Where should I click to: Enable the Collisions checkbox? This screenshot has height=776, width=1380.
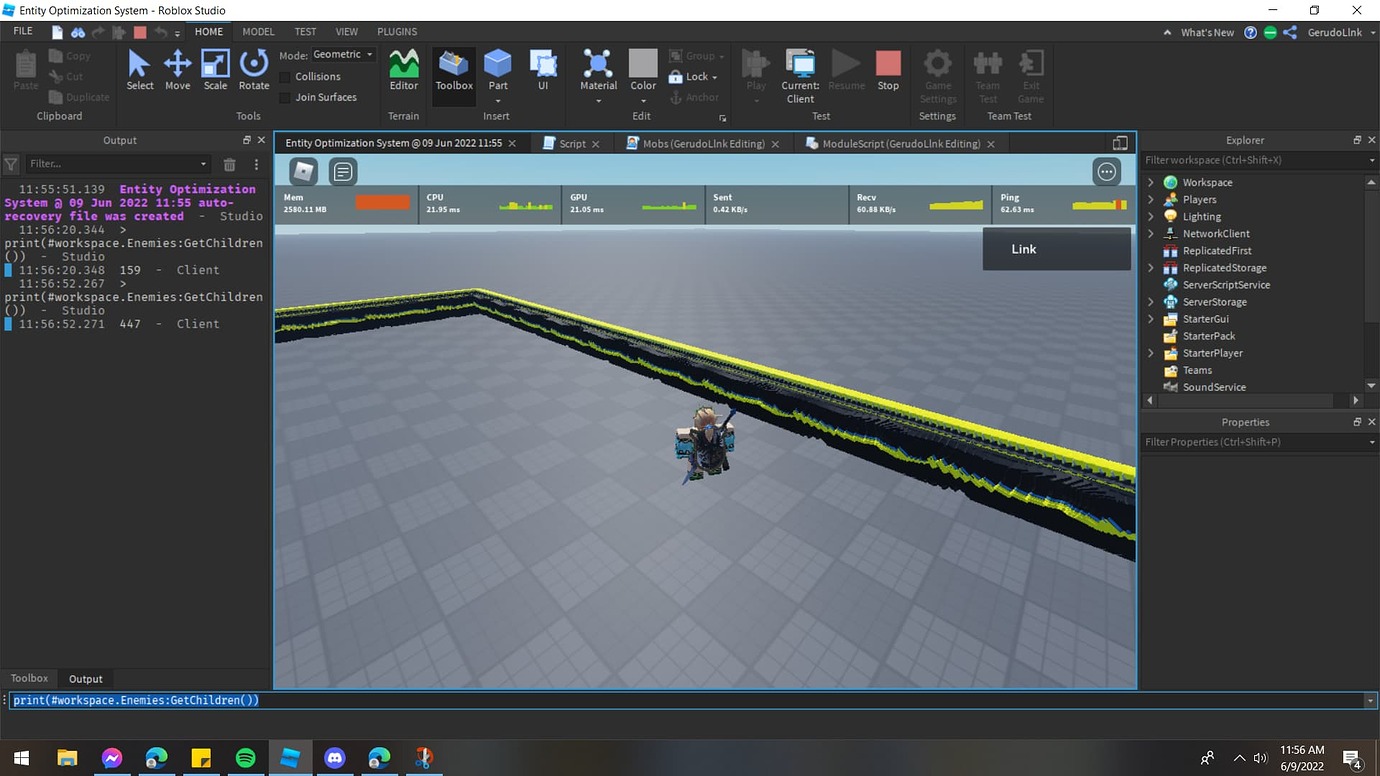(x=285, y=76)
